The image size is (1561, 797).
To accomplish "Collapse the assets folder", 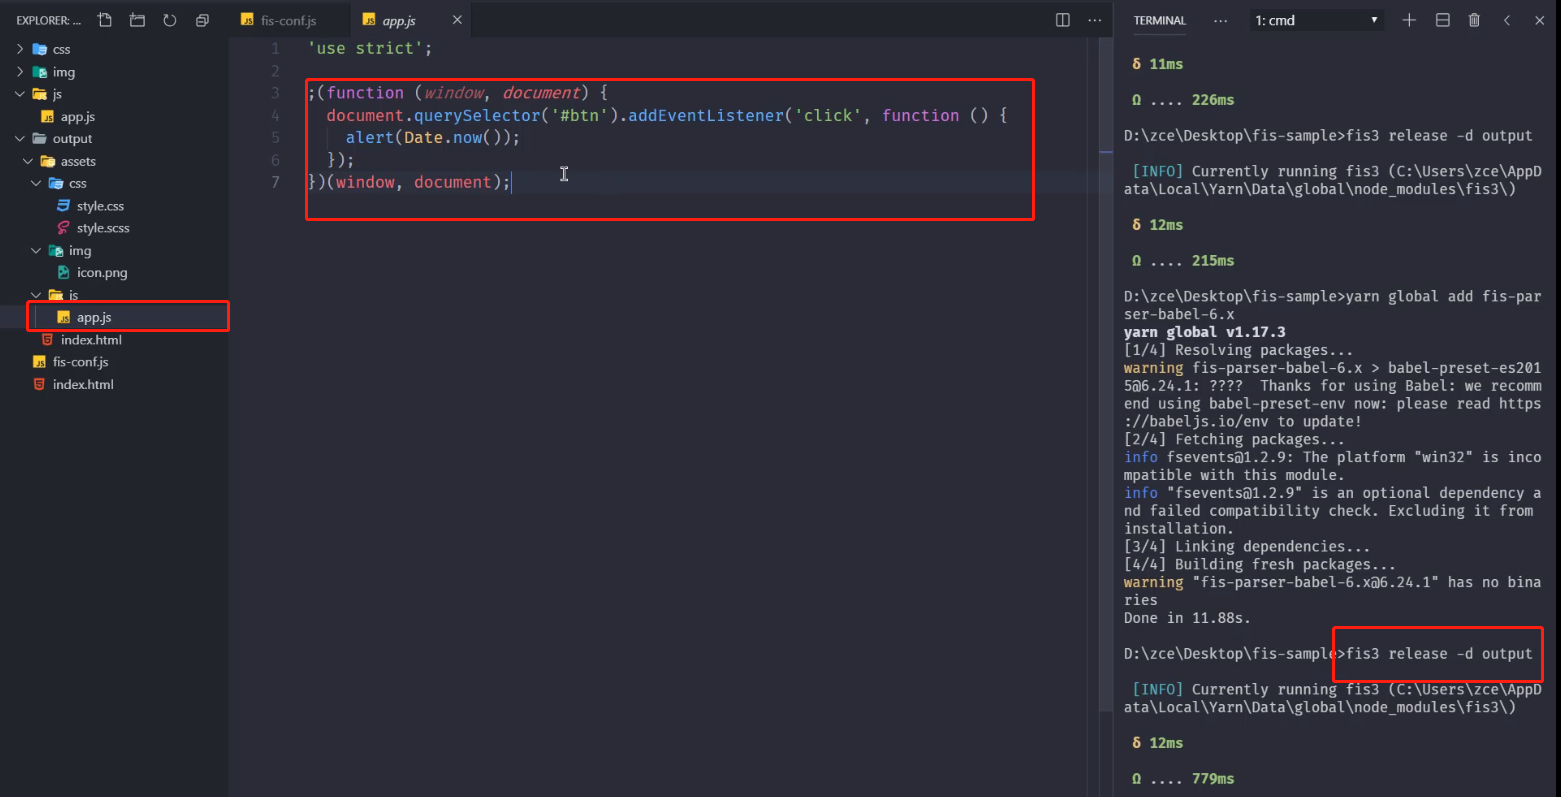I will tap(28, 161).
